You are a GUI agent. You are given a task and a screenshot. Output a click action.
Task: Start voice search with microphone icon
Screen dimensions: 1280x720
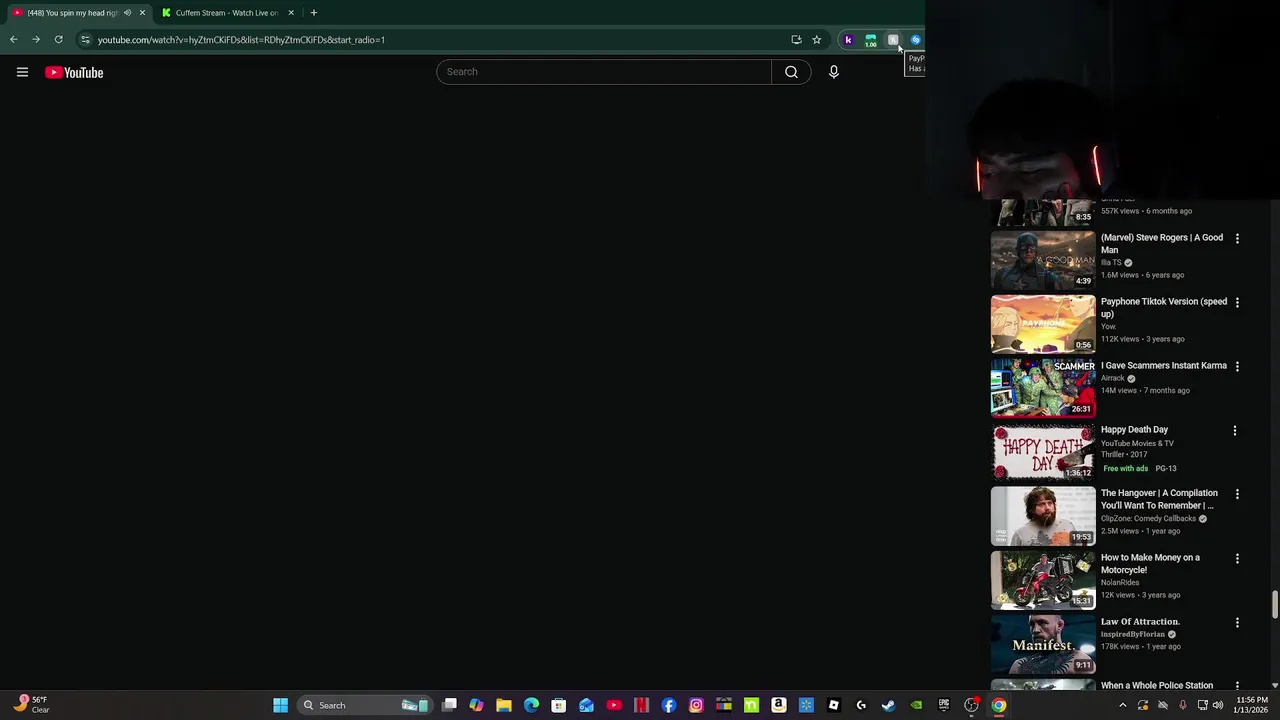click(x=833, y=72)
